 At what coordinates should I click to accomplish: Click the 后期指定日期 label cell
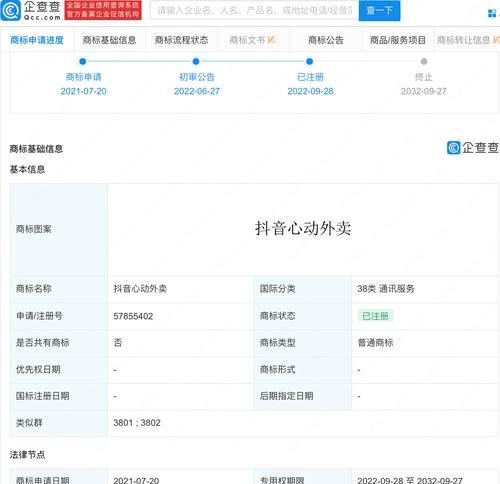pos(303,396)
